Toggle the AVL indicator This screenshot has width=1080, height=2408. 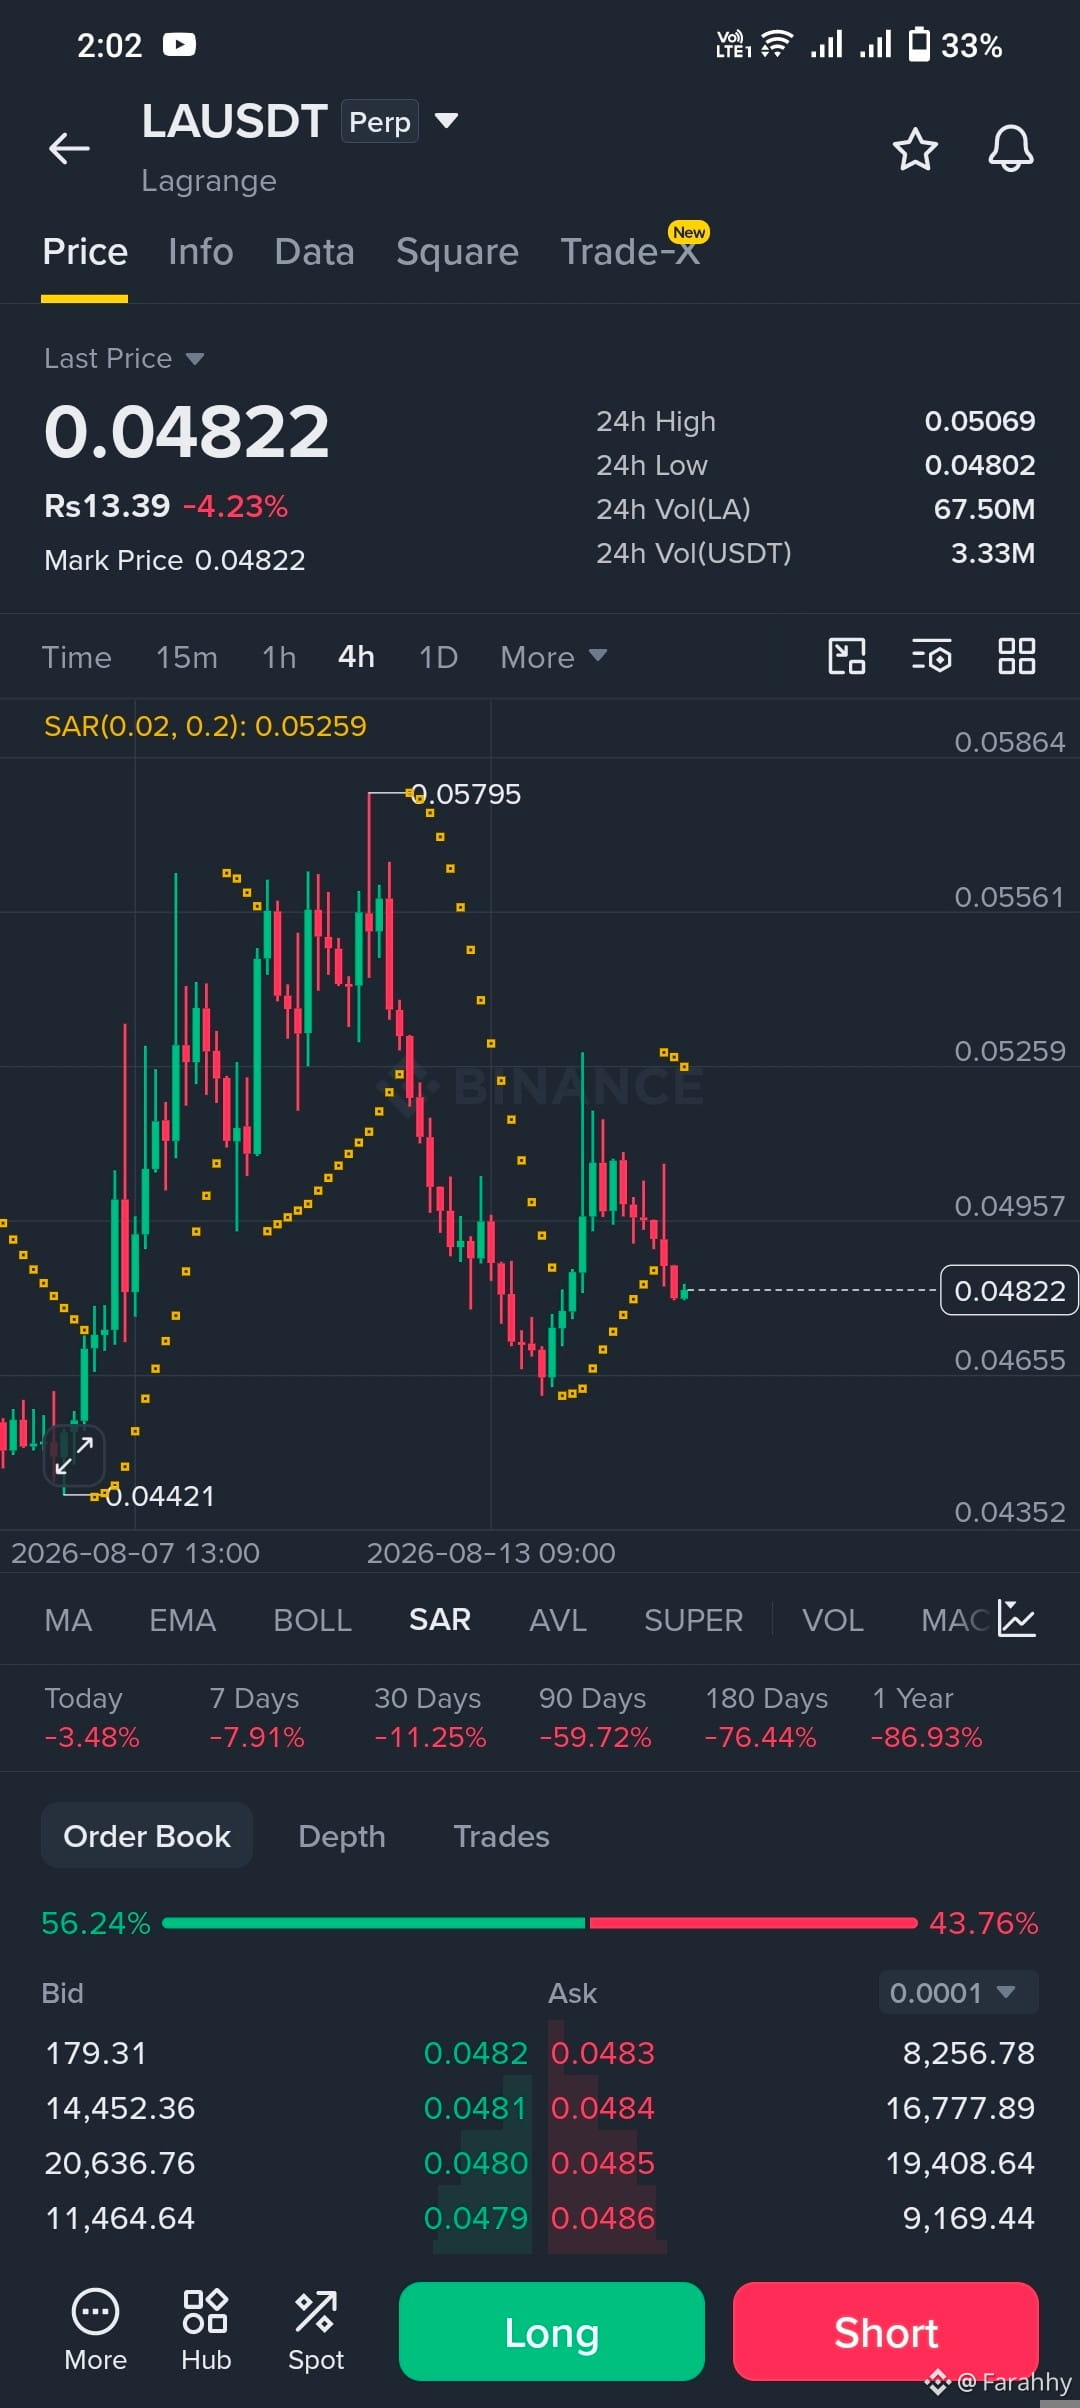(x=557, y=1620)
